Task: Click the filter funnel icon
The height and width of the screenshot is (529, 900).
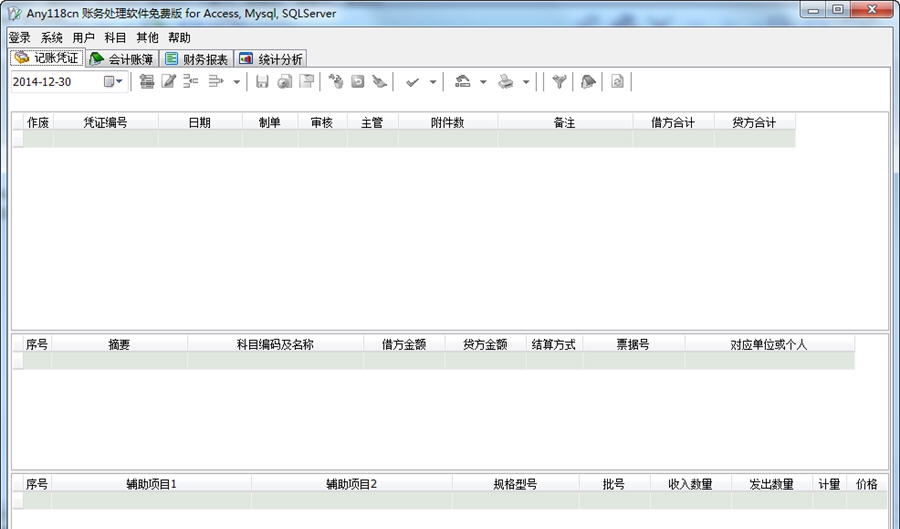Action: pos(559,81)
